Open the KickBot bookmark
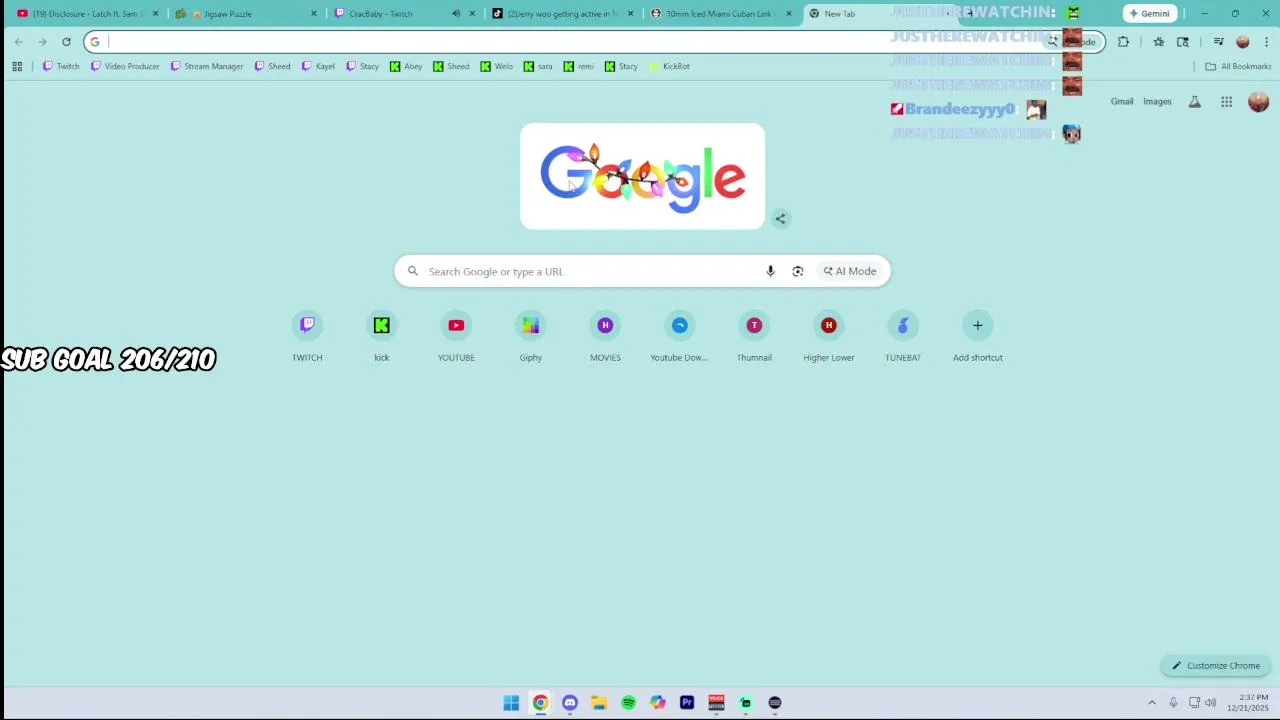Image resolution: width=1280 pixels, height=720 pixels. [x=669, y=66]
